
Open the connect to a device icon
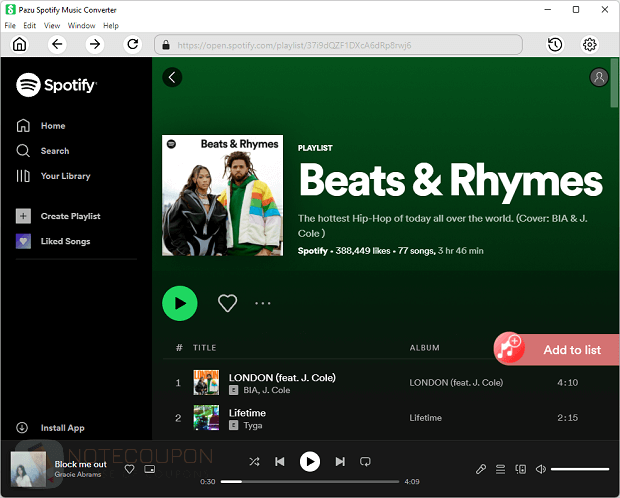521,469
